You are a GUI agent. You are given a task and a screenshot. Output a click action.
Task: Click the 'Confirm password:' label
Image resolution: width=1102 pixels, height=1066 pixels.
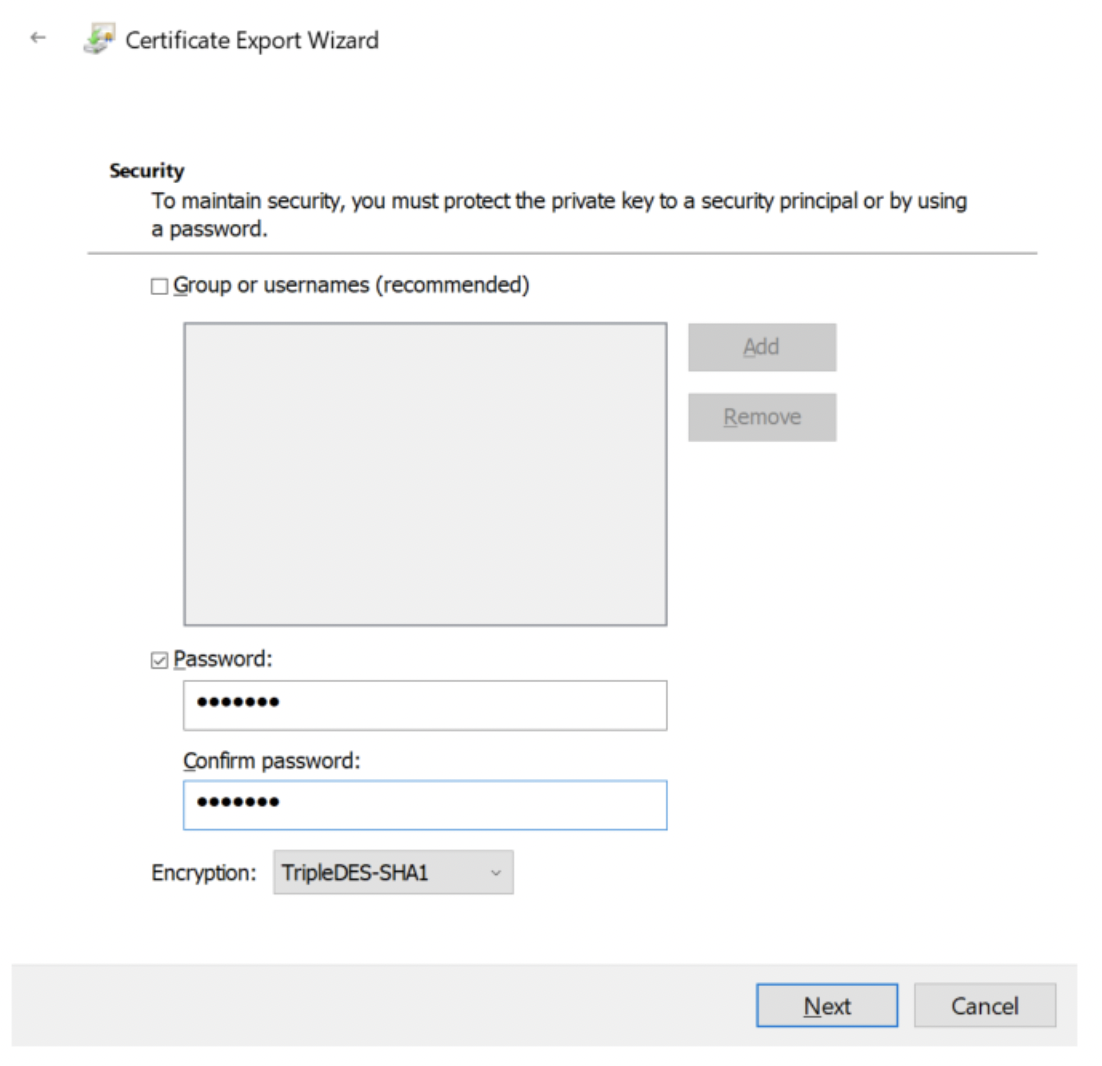pyautogui.click(x=271, y=761)
